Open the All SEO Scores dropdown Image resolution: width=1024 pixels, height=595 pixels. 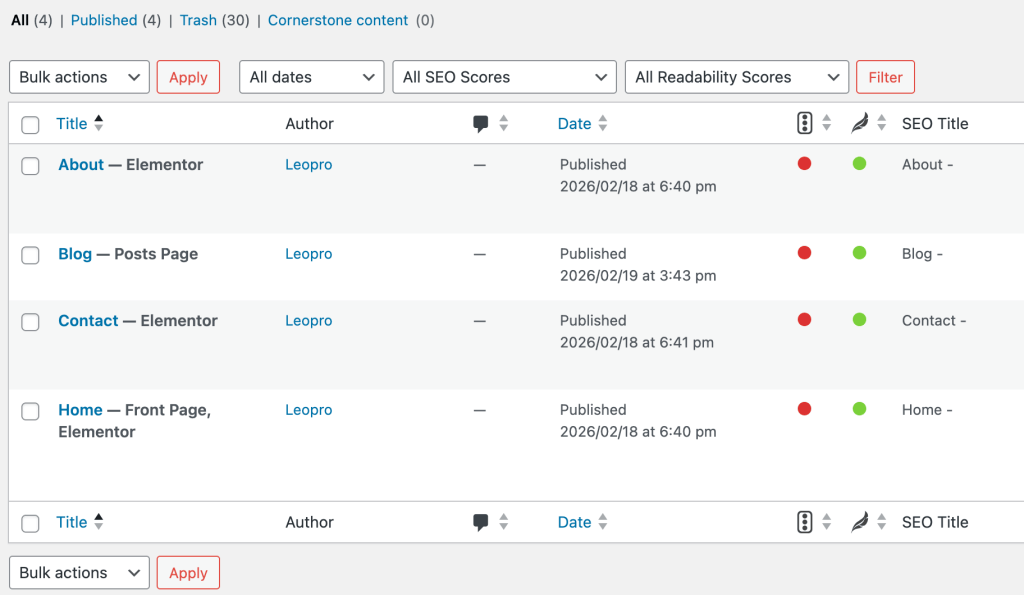click(x=504, y=76)
